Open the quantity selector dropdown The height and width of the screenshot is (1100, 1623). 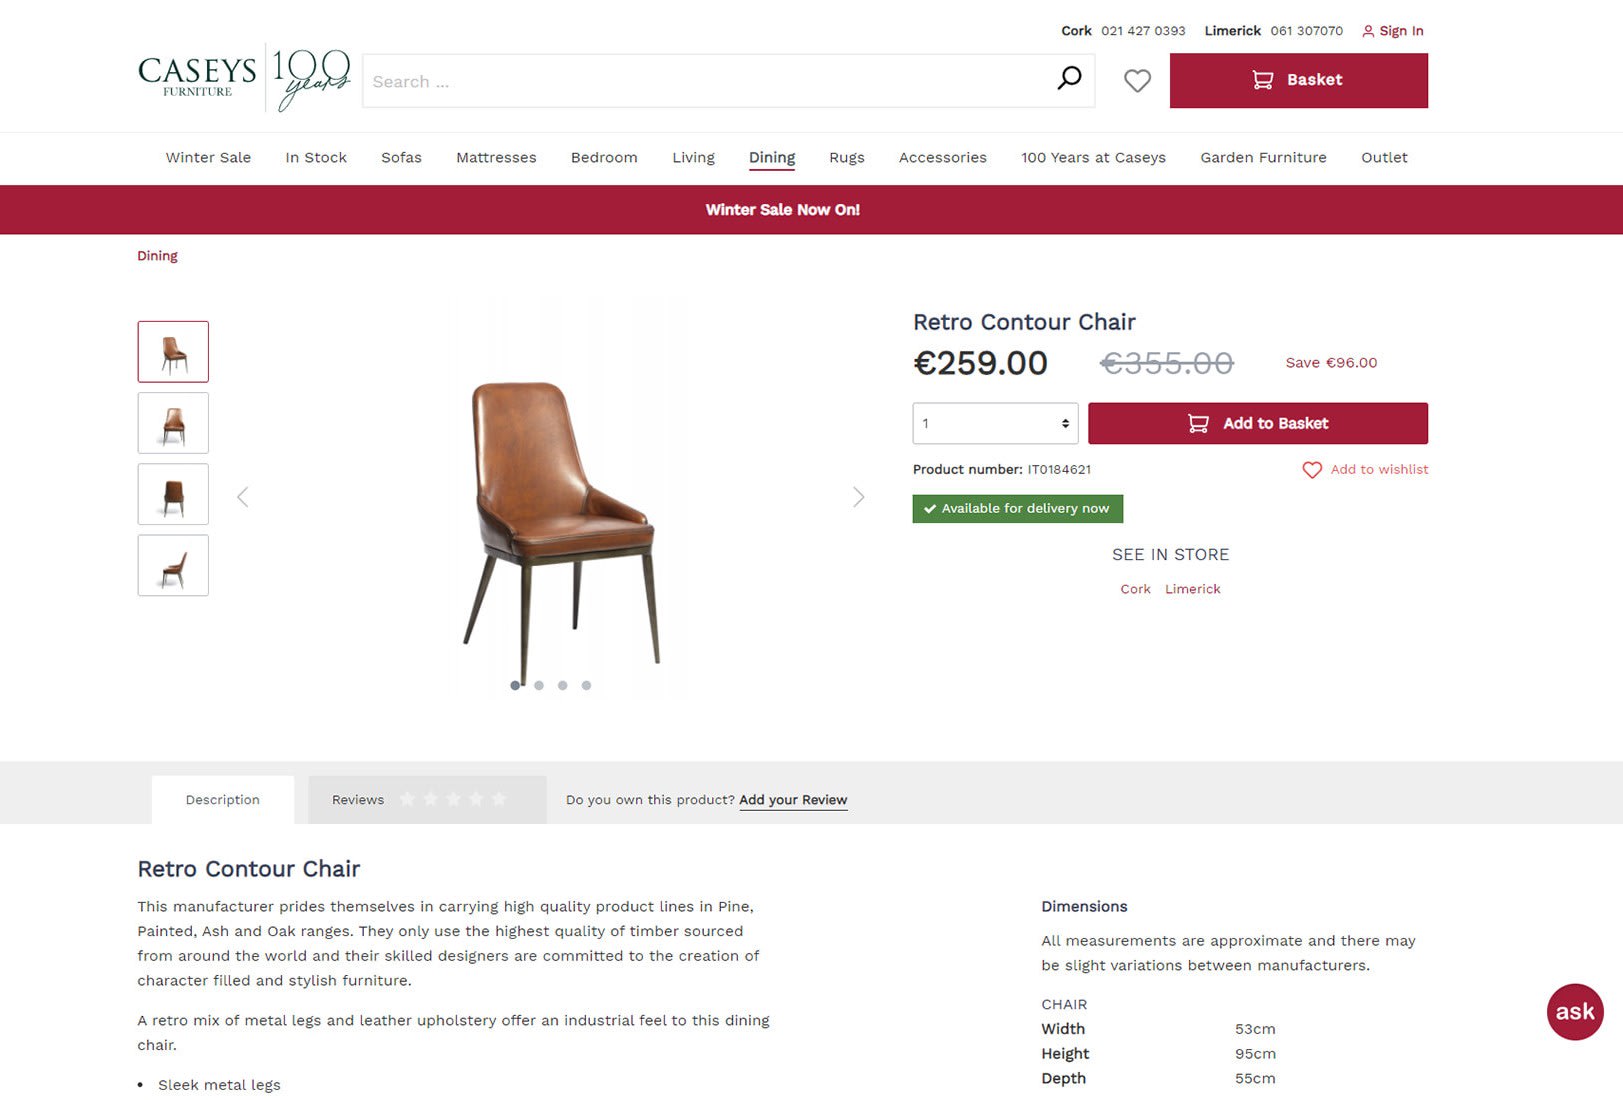coord(995,424)
